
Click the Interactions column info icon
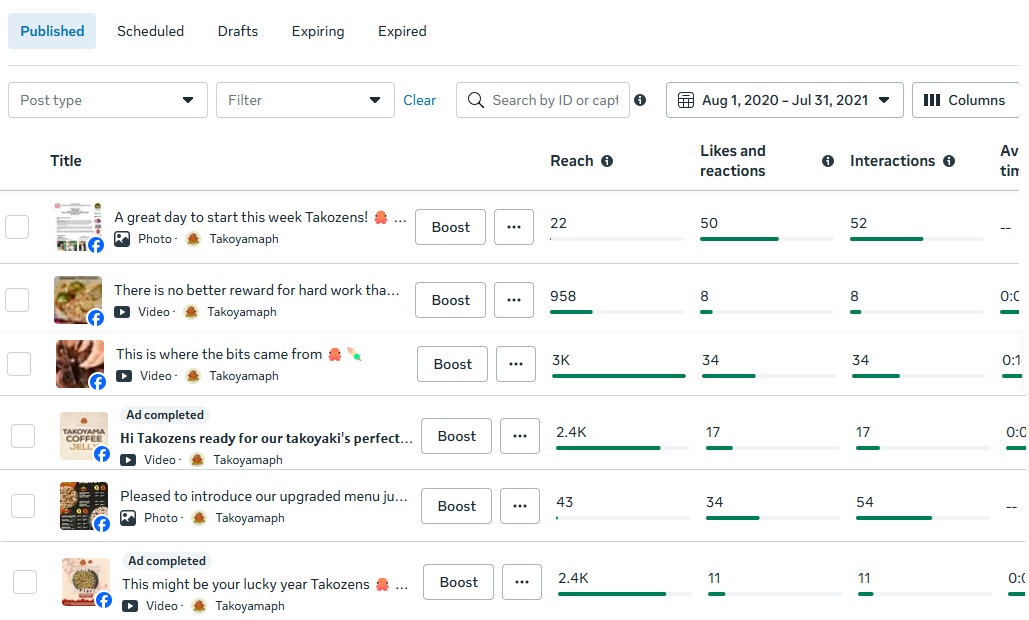click(949, 161)
